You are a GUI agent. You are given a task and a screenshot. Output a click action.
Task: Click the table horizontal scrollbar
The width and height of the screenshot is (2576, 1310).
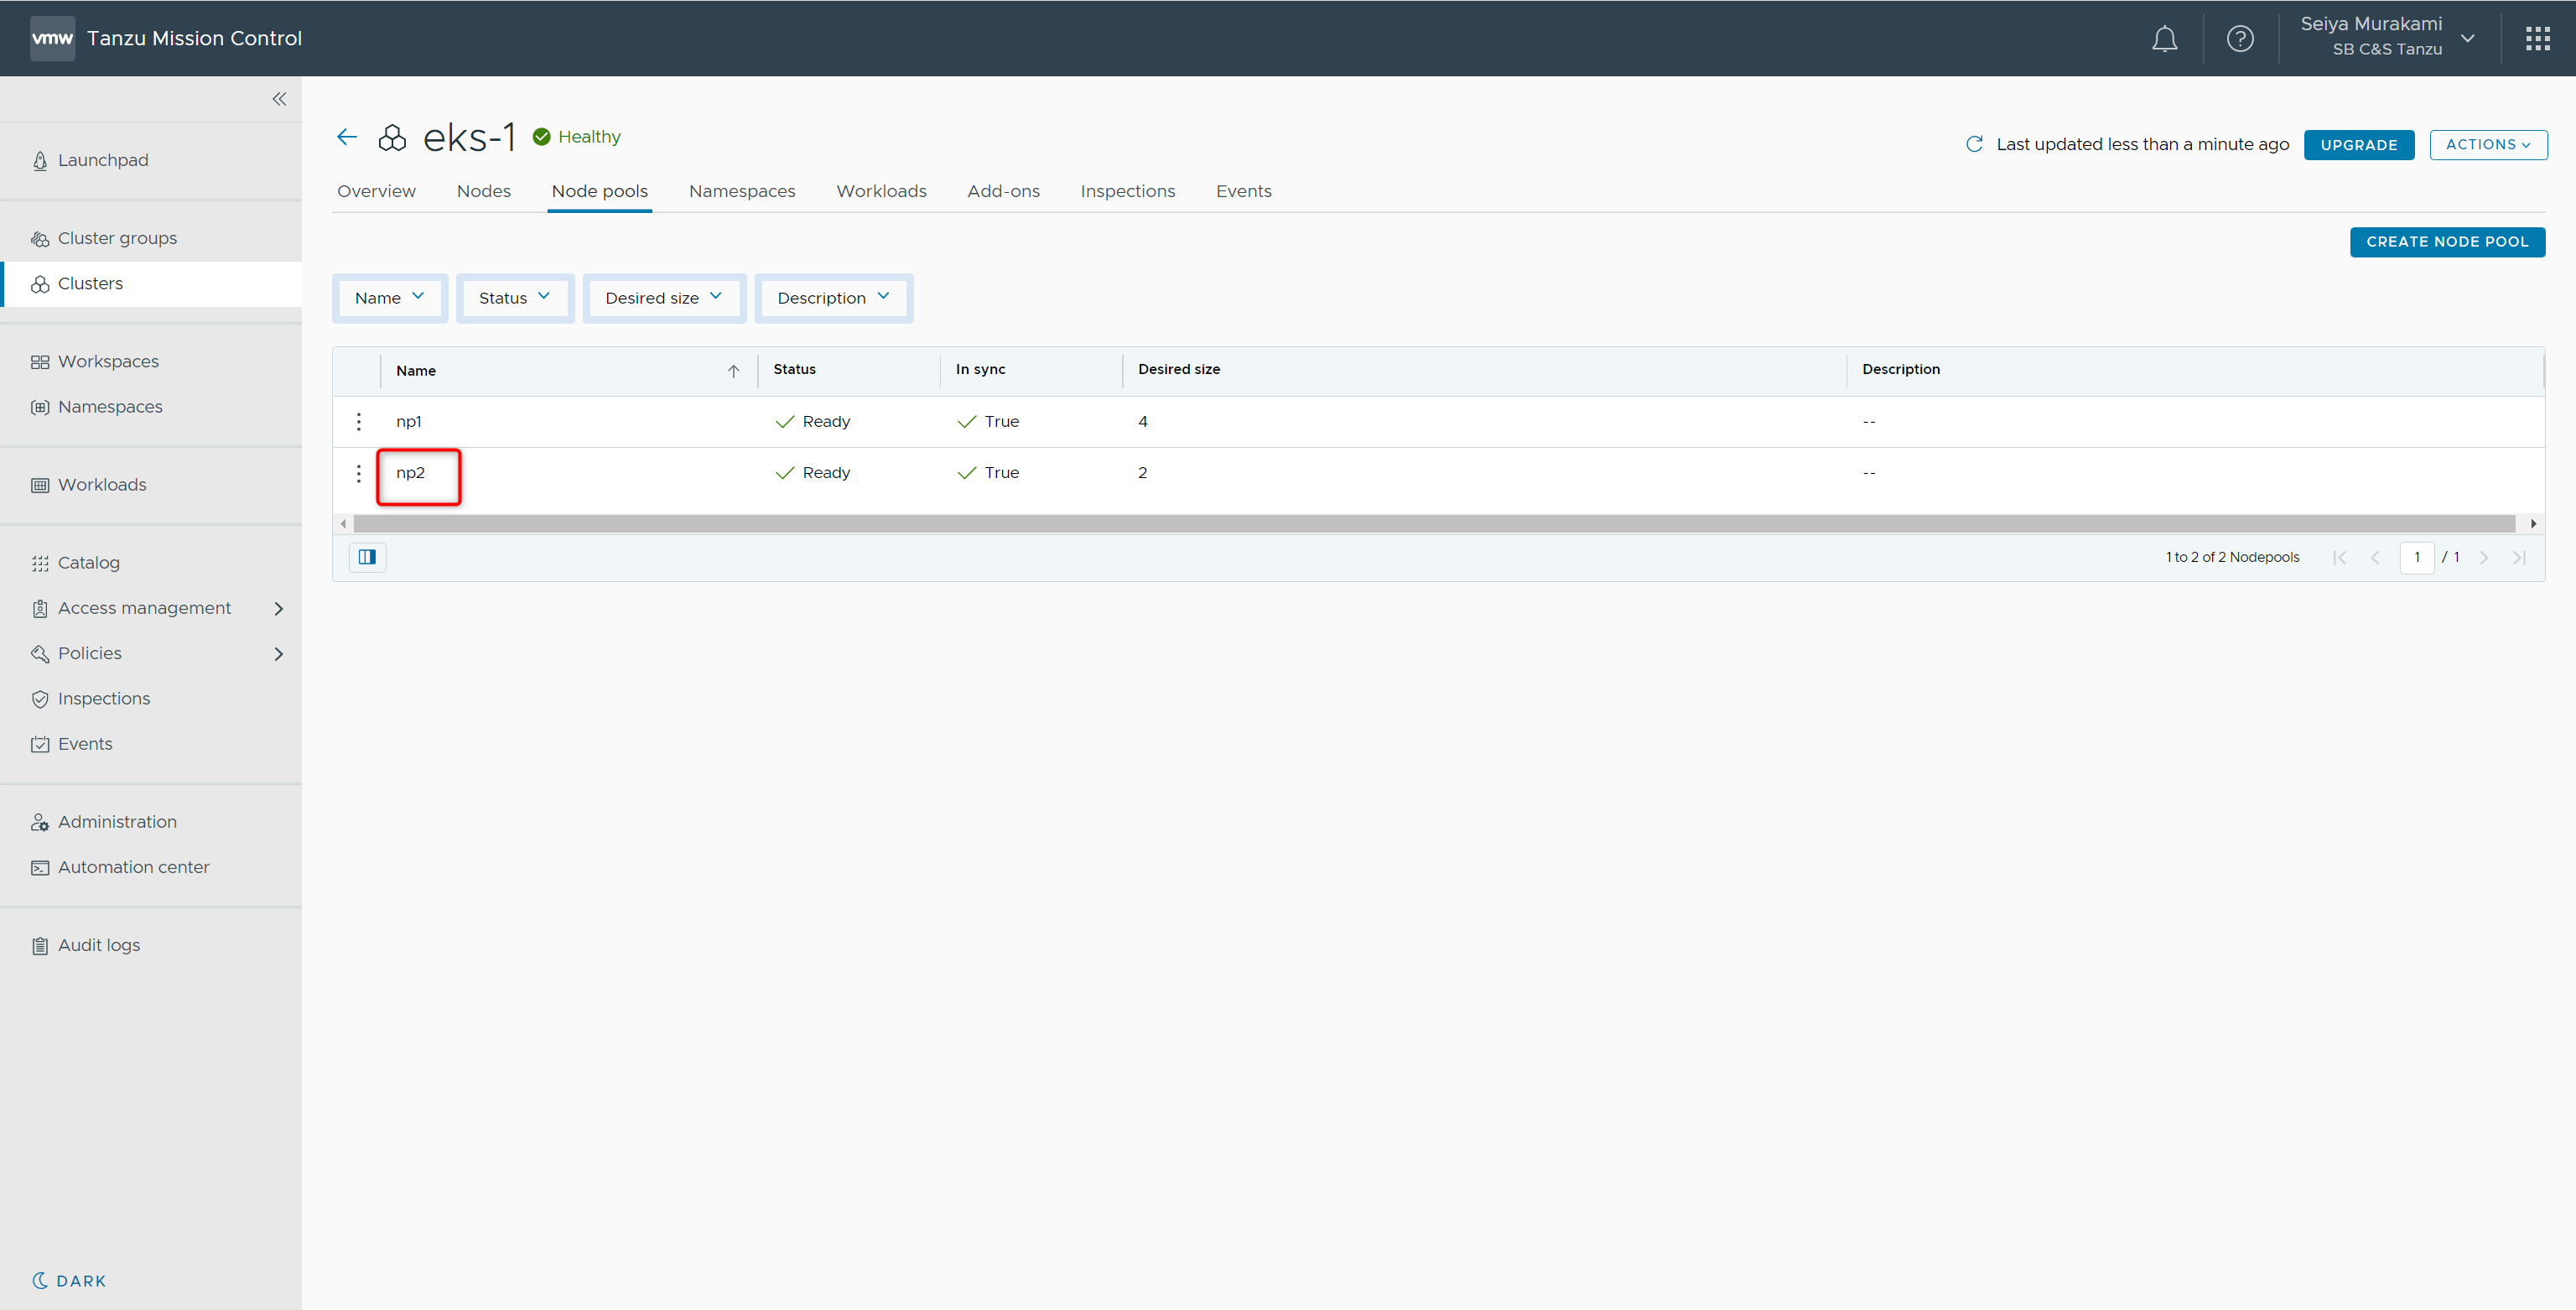[x=1433, y=524]
